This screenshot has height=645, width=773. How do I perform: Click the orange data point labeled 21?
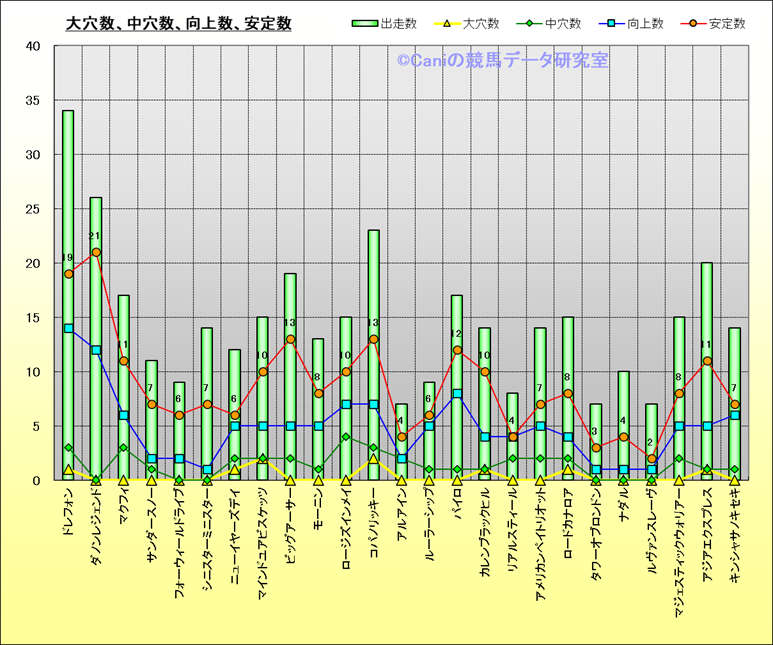96,252
